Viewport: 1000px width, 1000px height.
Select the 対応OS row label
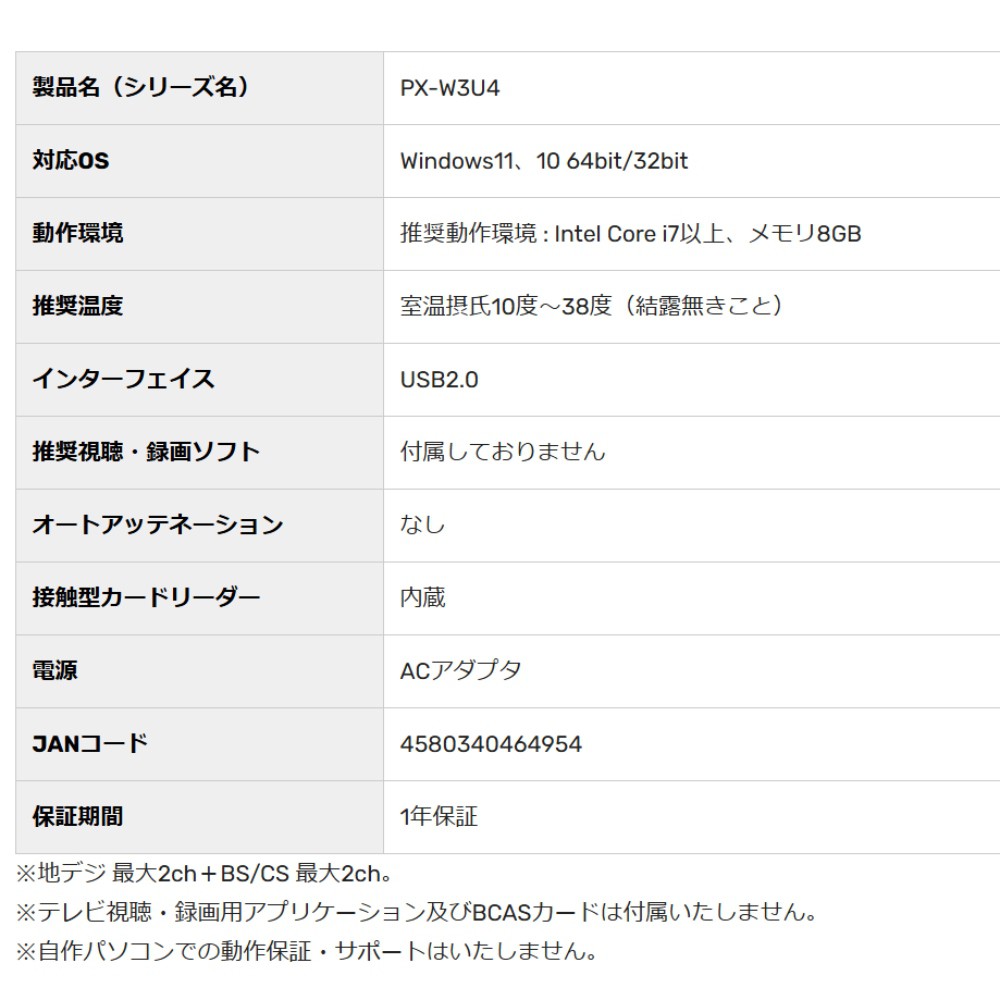(71, 161)
